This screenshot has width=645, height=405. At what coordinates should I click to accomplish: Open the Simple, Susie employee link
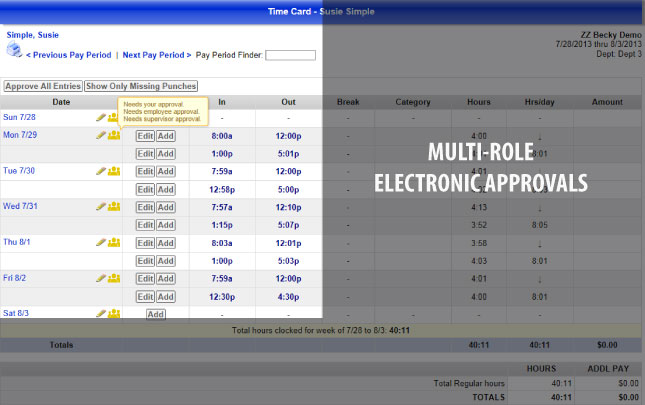pos(32,35)
